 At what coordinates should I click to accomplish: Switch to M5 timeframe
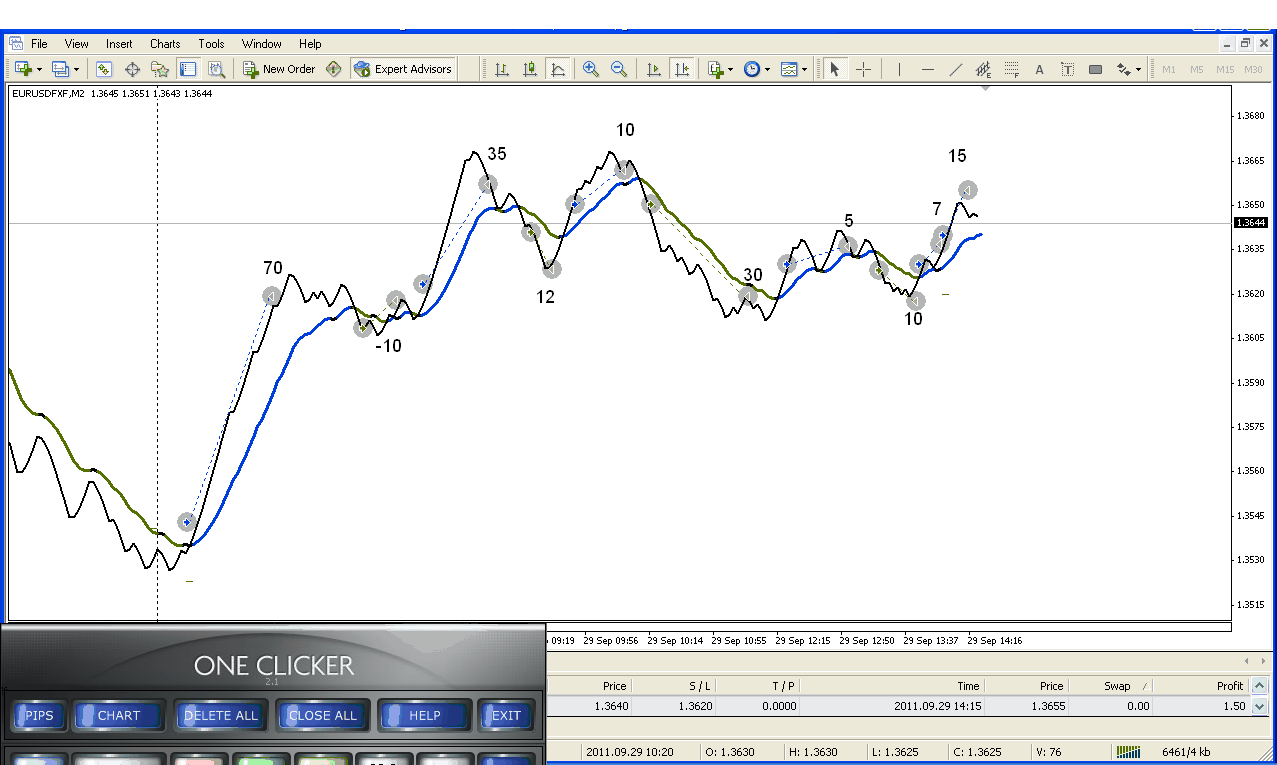pyautogui.click(x=1197, y=69)
